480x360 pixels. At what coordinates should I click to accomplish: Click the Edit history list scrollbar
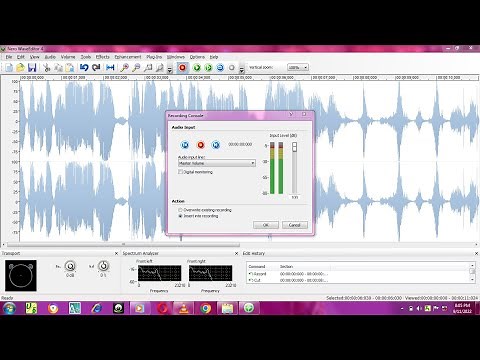point(472,273)
